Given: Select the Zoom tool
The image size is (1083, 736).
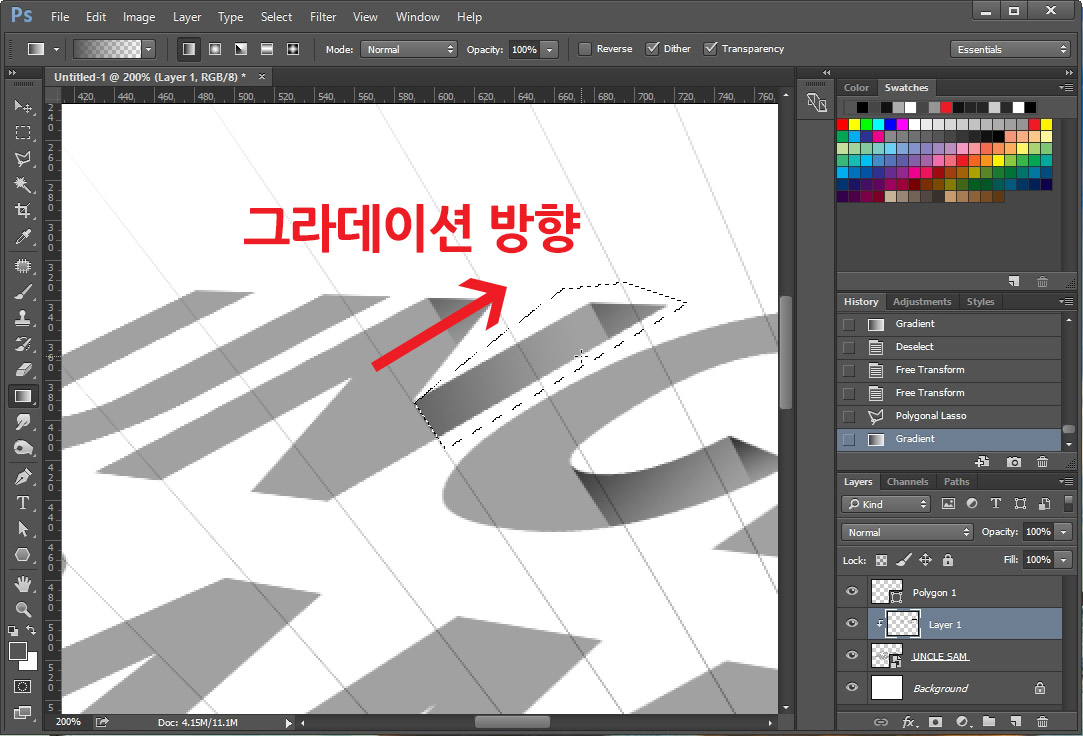Looking at the screenshot, I should click(23, 610).
